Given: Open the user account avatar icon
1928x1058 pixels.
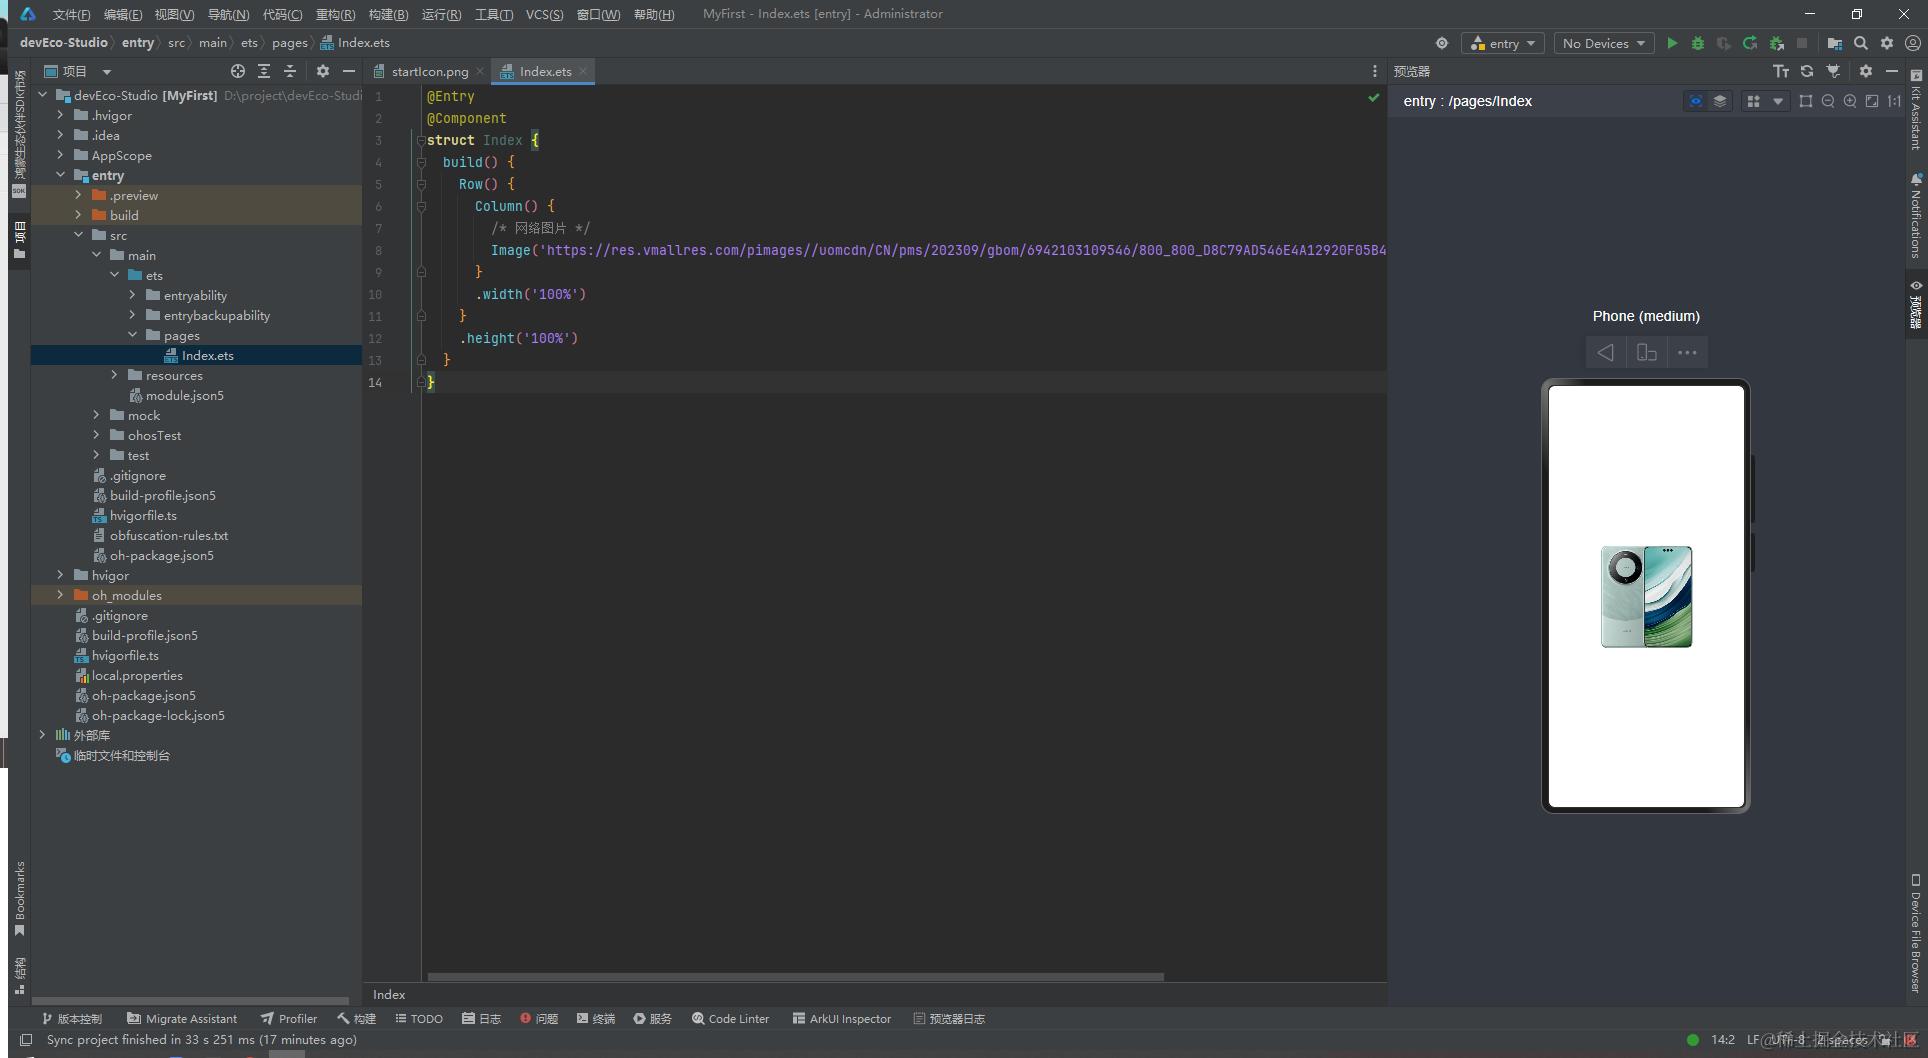Looking at the screenshot, I should coord(1912,43).
